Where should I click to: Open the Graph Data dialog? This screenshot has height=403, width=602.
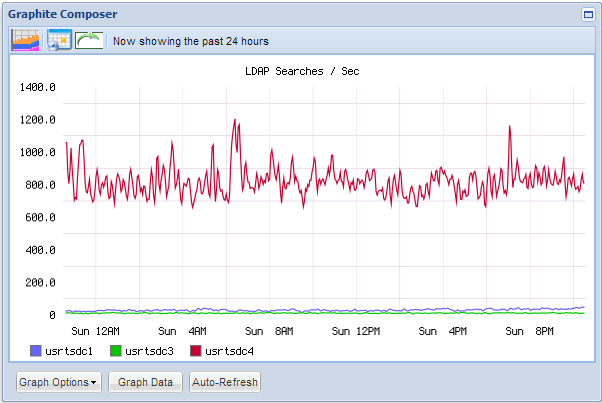click(145, 382)
